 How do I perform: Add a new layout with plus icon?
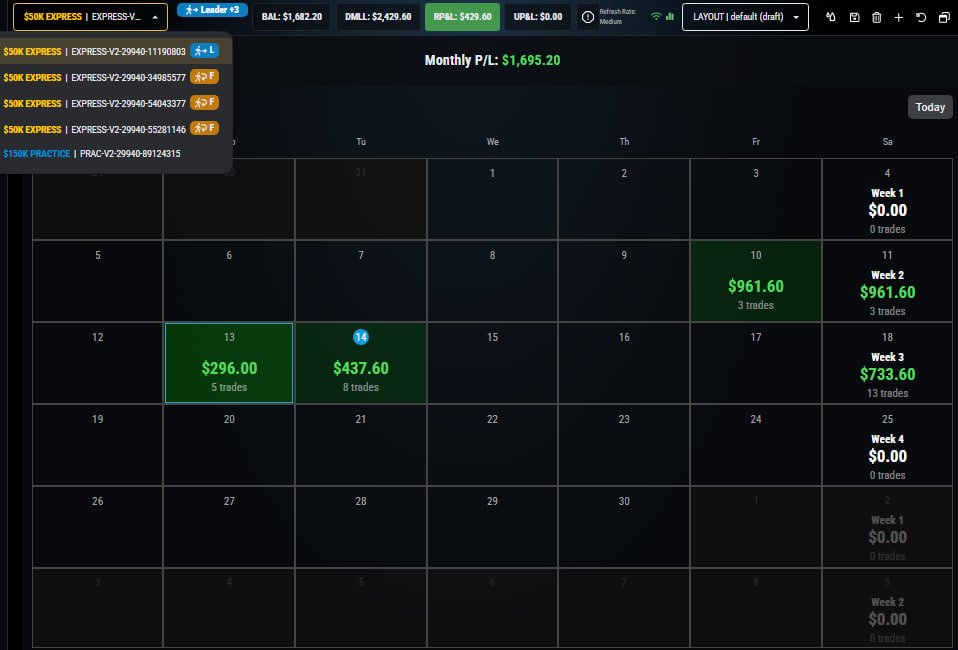[x=898, y=17]
